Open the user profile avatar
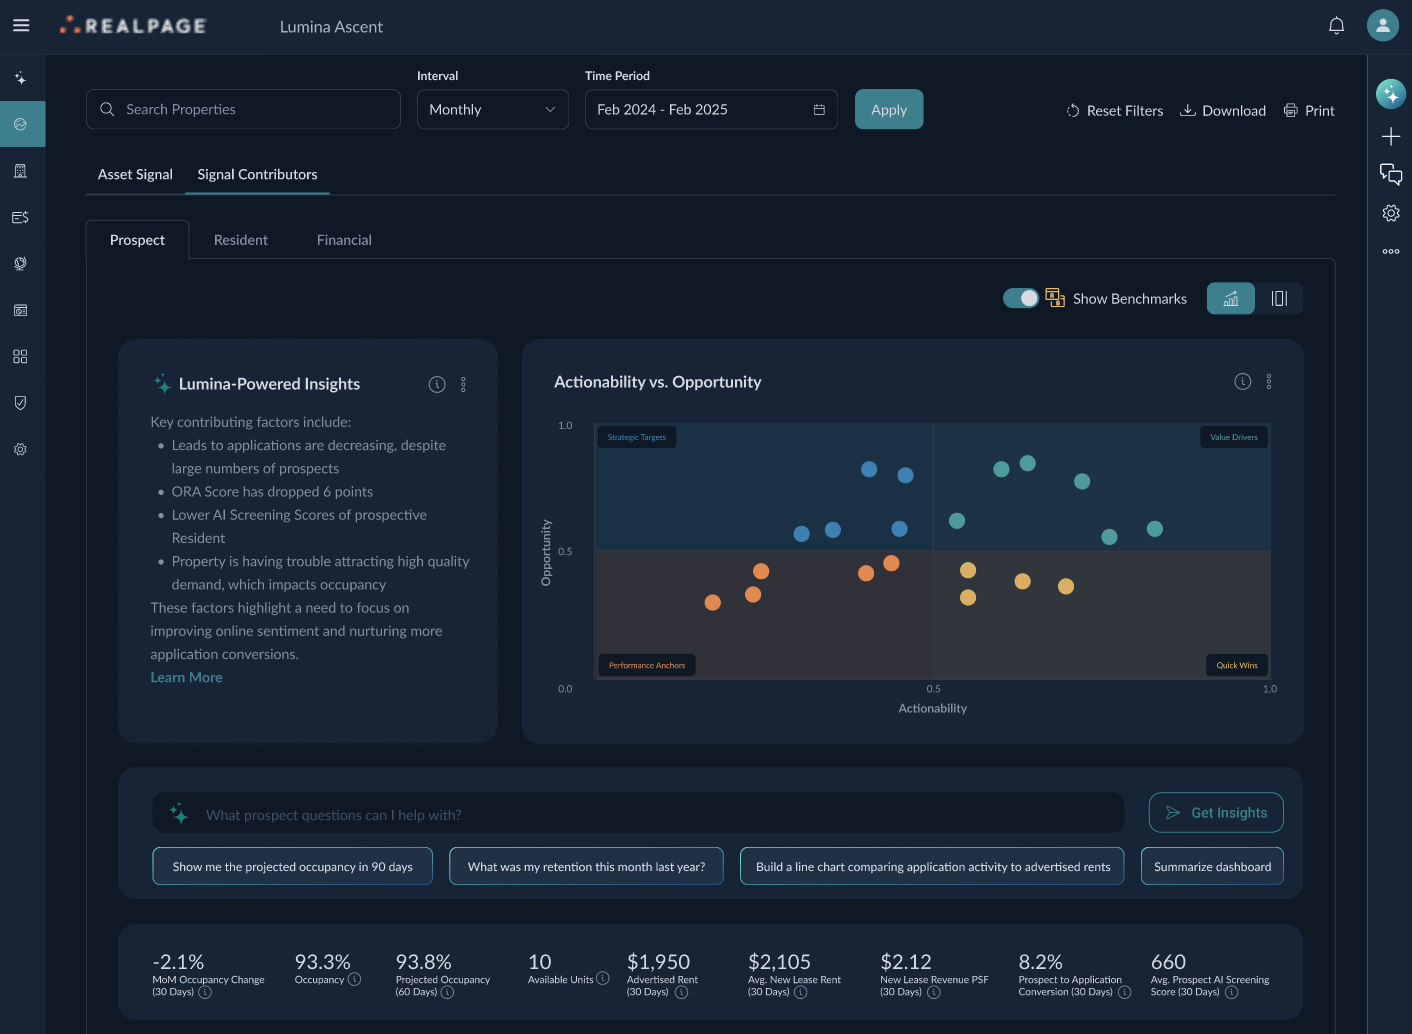 1382,26
